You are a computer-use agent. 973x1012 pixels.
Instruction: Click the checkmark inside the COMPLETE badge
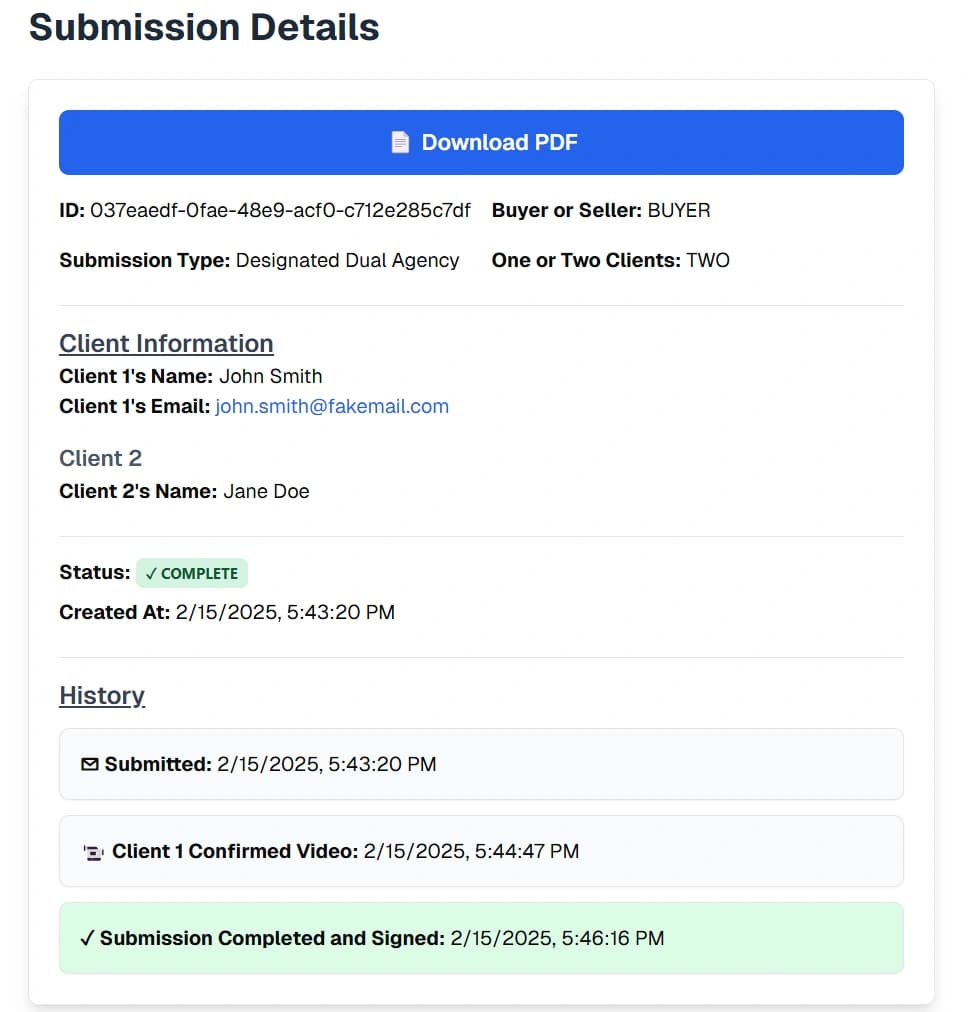pos(151,573)
